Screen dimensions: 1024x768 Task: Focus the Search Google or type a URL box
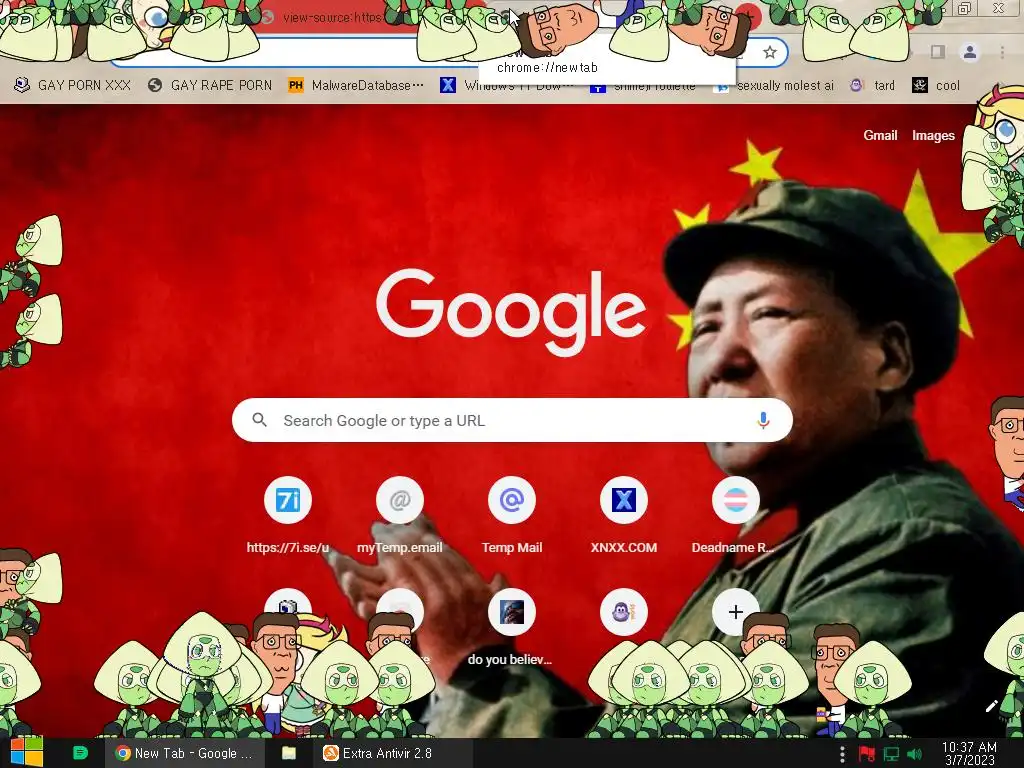click(512, 420)
